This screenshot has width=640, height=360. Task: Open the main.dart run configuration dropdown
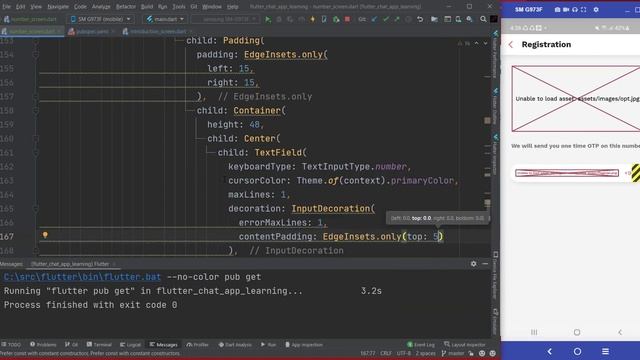165,19
